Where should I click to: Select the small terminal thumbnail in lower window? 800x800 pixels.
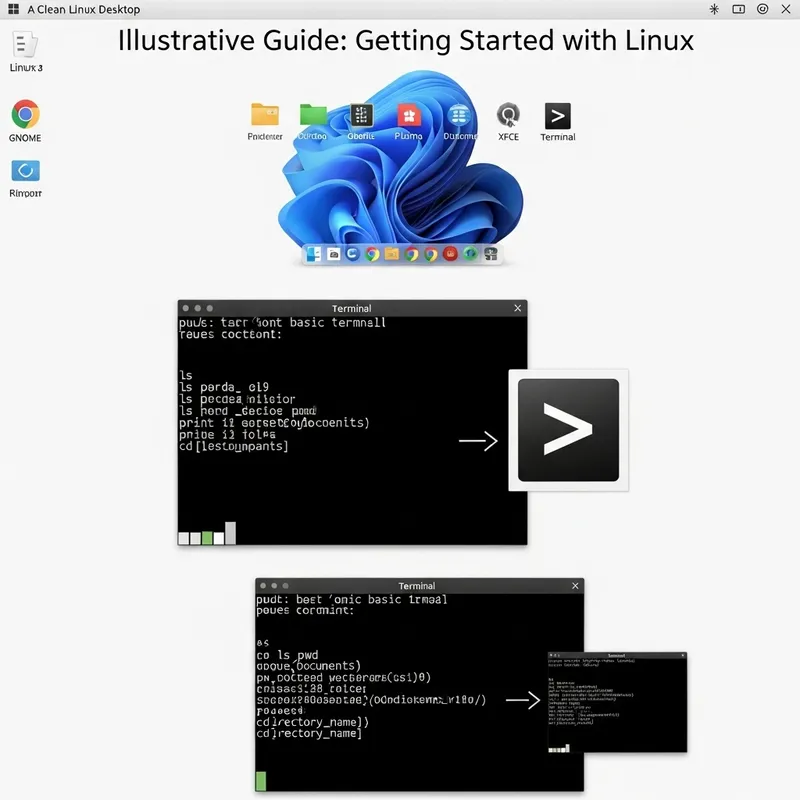(x=616, y=700)
